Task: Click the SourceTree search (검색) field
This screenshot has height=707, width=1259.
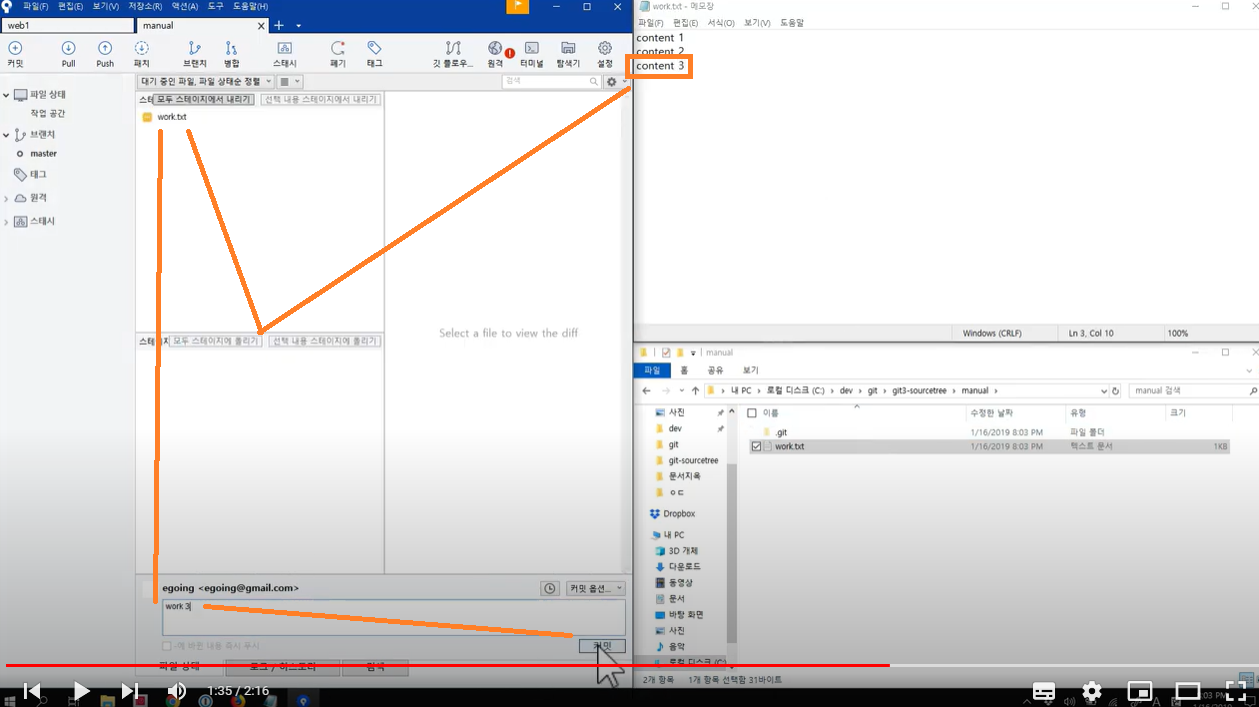Action: coord(551,82)
